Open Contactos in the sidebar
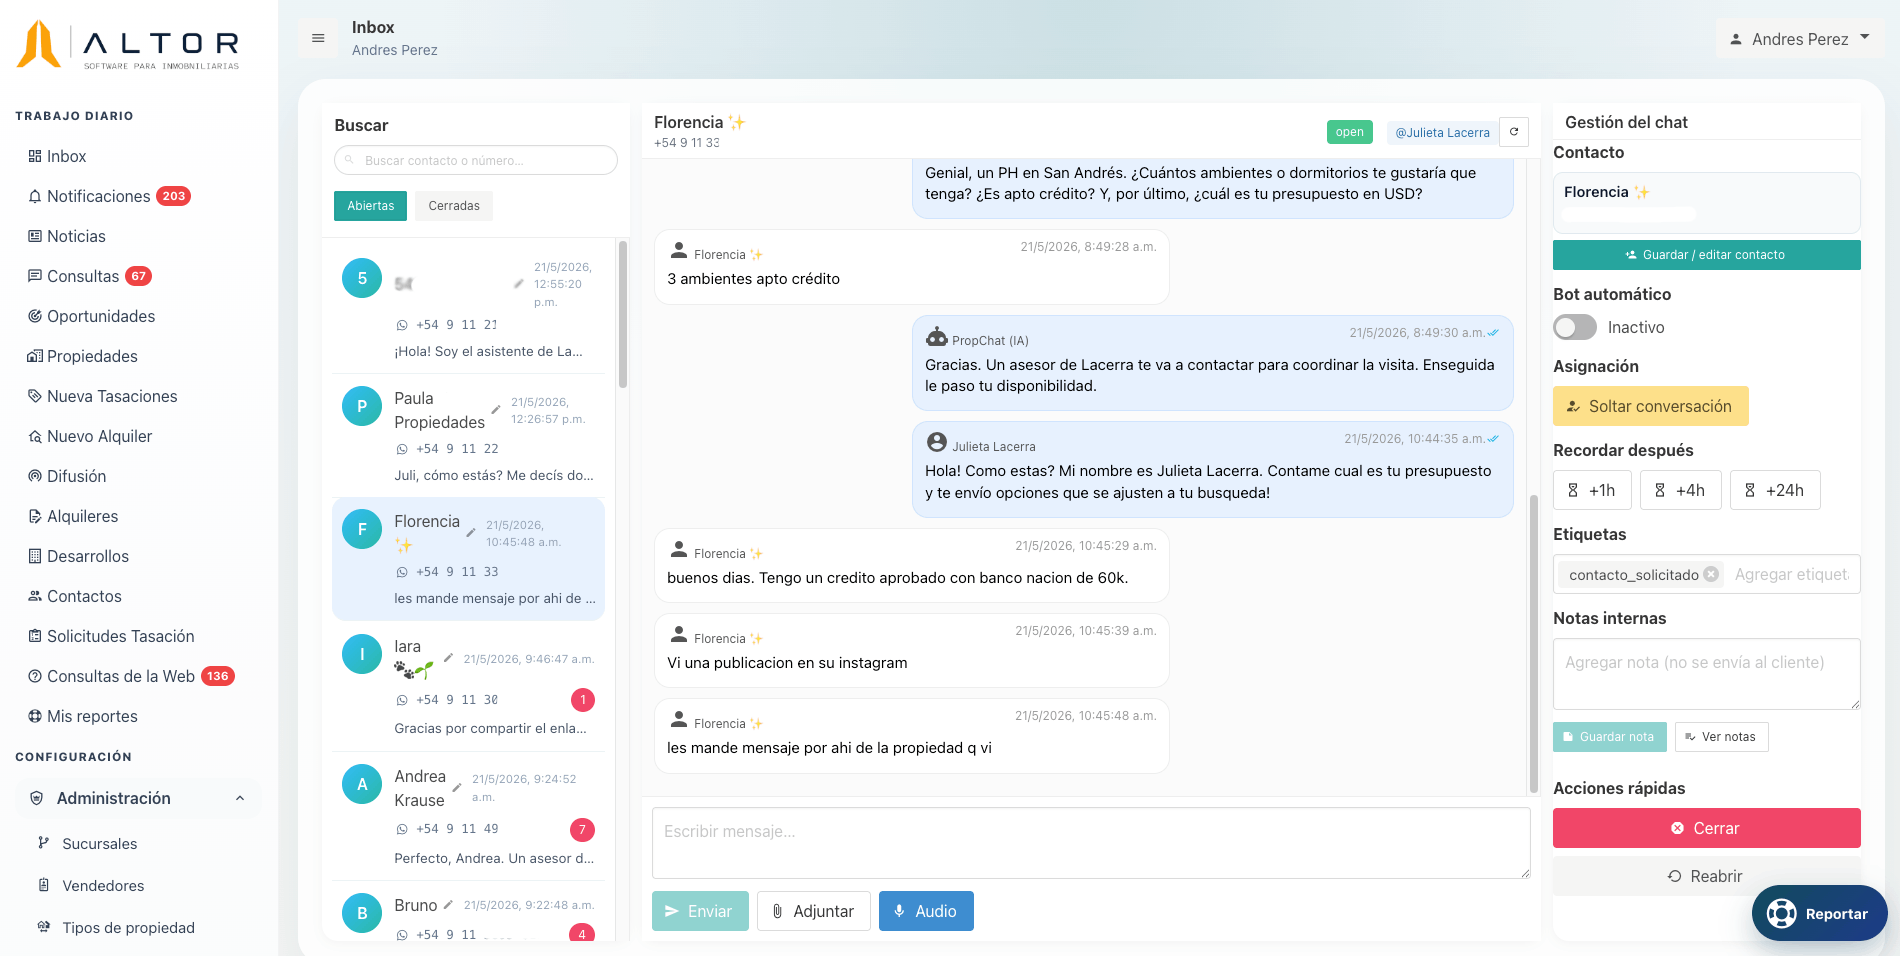The width and height of the screenshot is (1900, 956). click(x=75, y=596)
